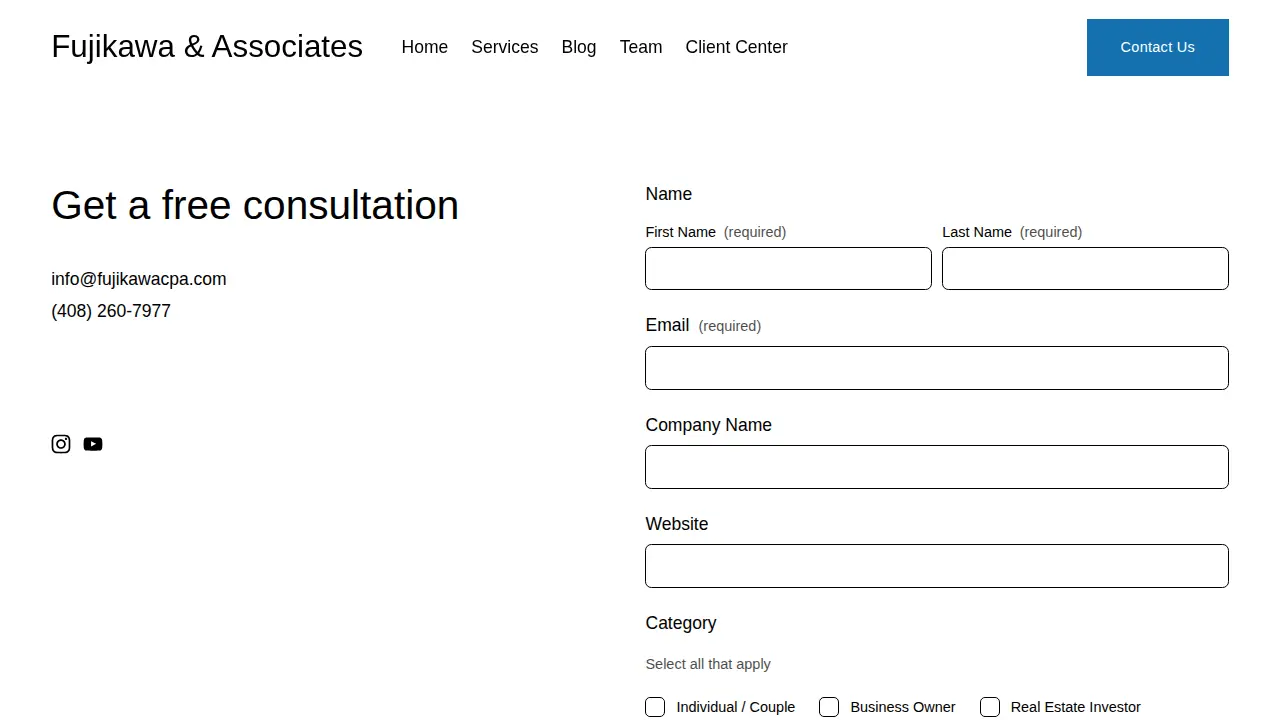Check the Individual / Couple checkbox

[655, 707]
